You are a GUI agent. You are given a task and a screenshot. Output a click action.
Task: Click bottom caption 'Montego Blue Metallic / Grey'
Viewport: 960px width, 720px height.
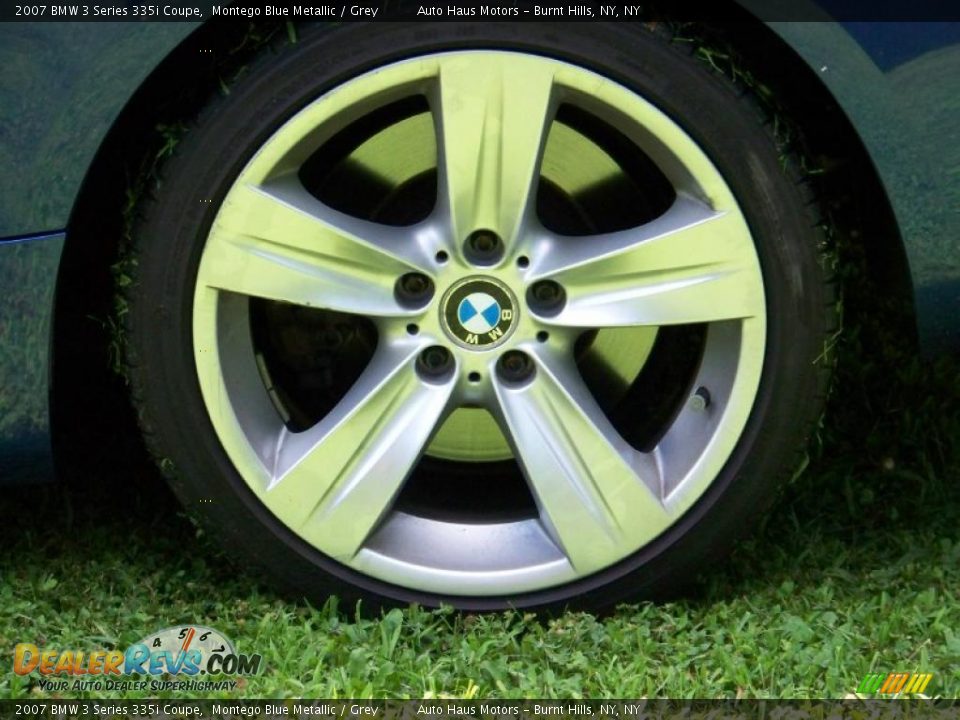click(x=294, y=710)
